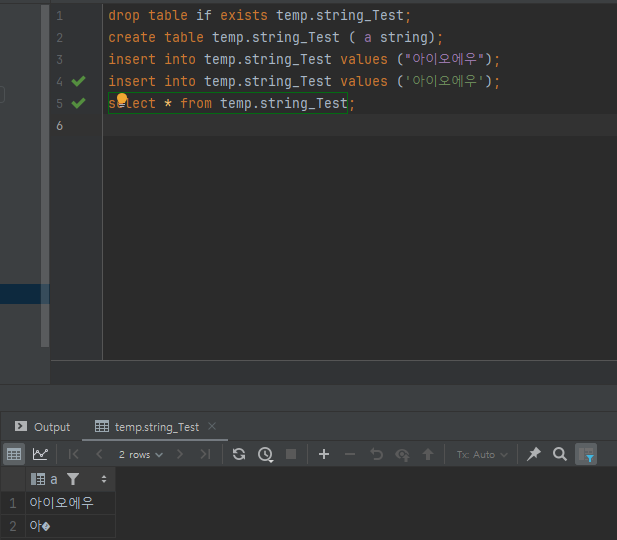617x540 pixels.
Task: Click the double-quoted insert statement on line 3
Action: tap(304, 59)
